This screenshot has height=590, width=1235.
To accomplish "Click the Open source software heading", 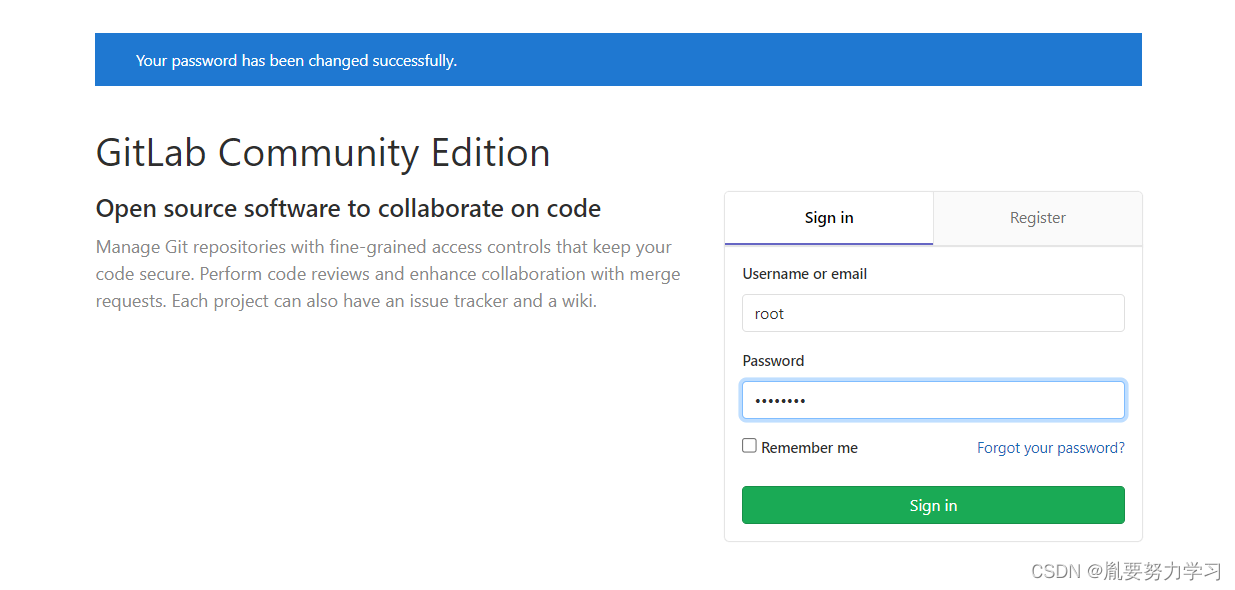I will point(348,209).
